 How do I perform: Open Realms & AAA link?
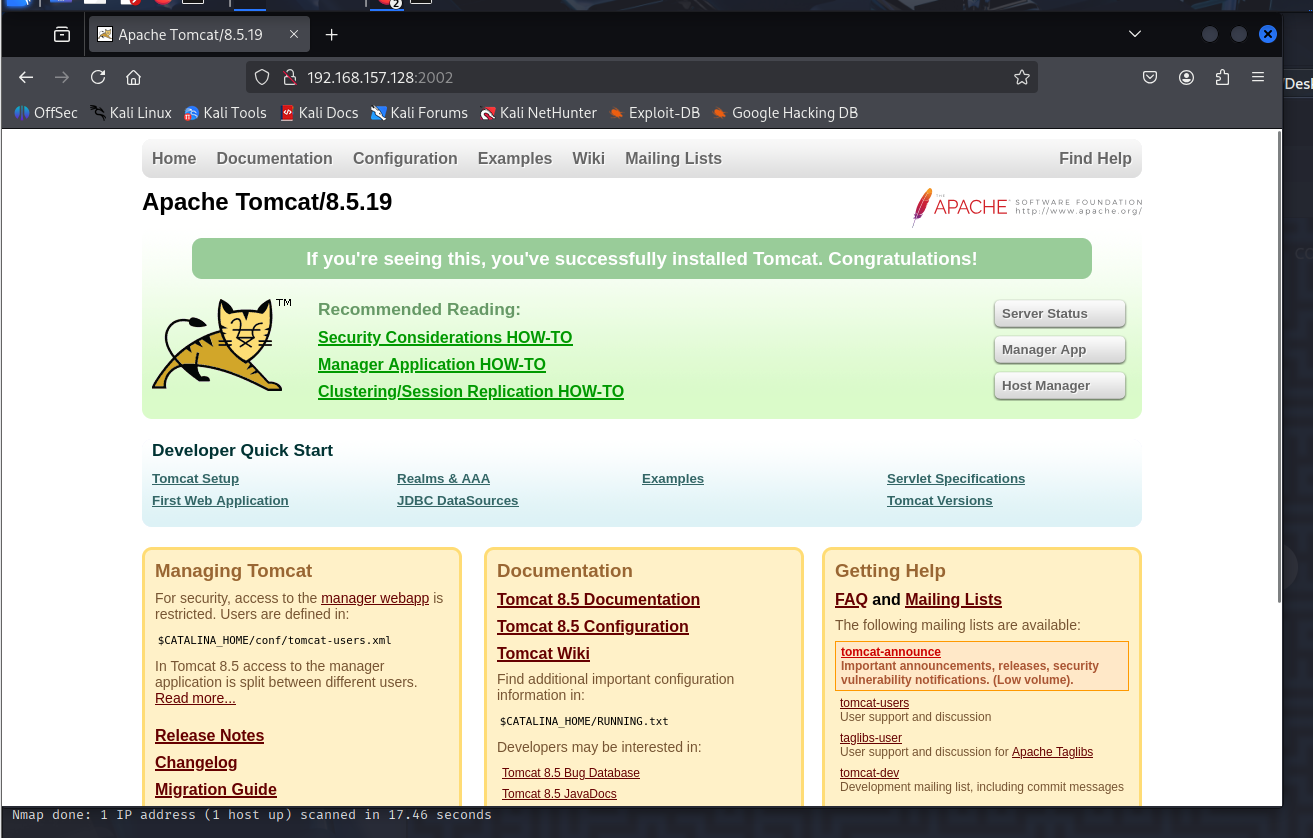[x=443, y=478]
